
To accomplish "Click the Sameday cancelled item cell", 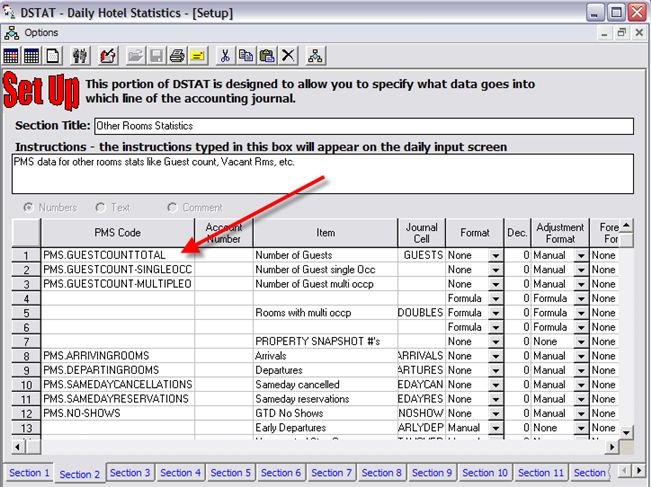I will click(x=325, y=385).
